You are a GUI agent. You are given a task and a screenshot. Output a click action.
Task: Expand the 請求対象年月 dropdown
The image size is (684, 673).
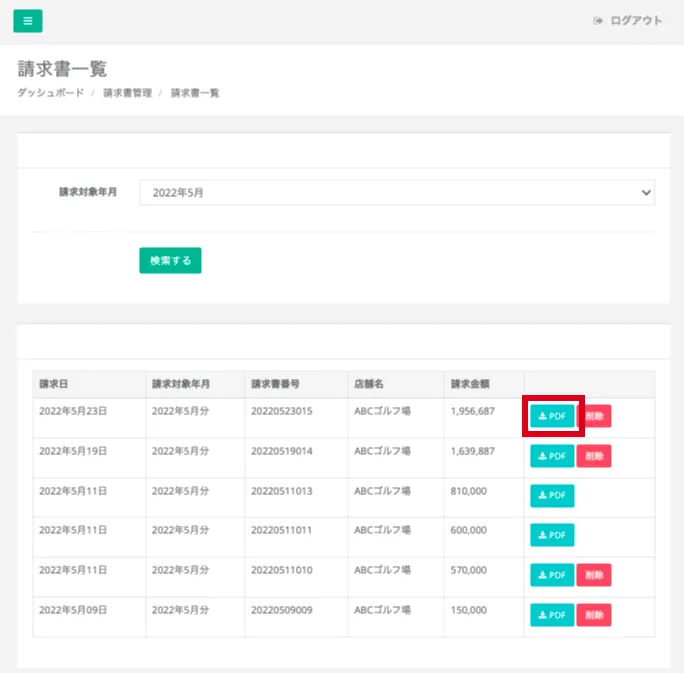(x=396, y=193)
